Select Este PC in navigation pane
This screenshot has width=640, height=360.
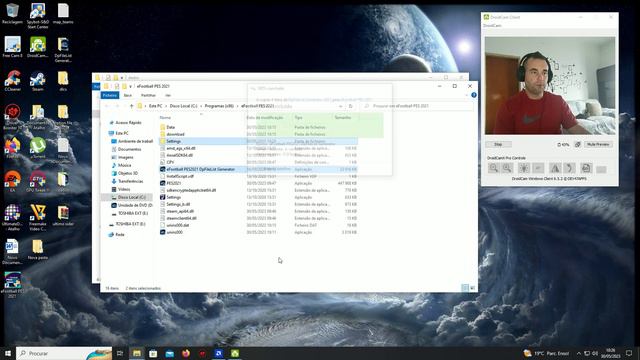point(122,133)
